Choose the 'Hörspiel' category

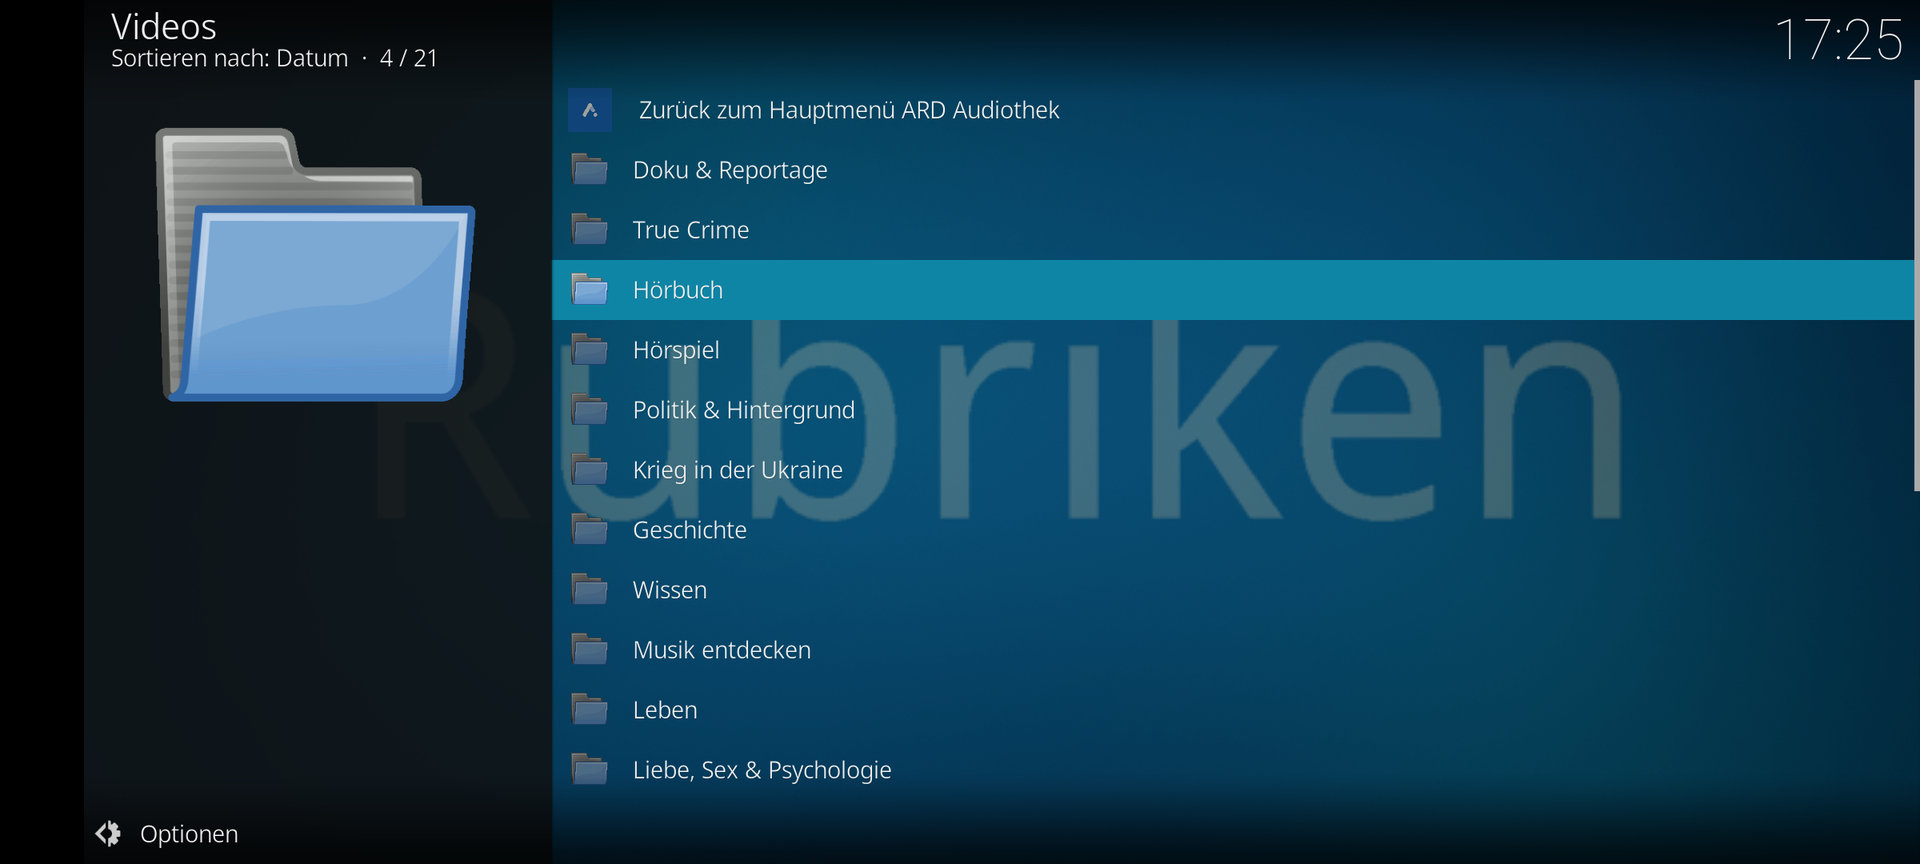[1233, 350]
